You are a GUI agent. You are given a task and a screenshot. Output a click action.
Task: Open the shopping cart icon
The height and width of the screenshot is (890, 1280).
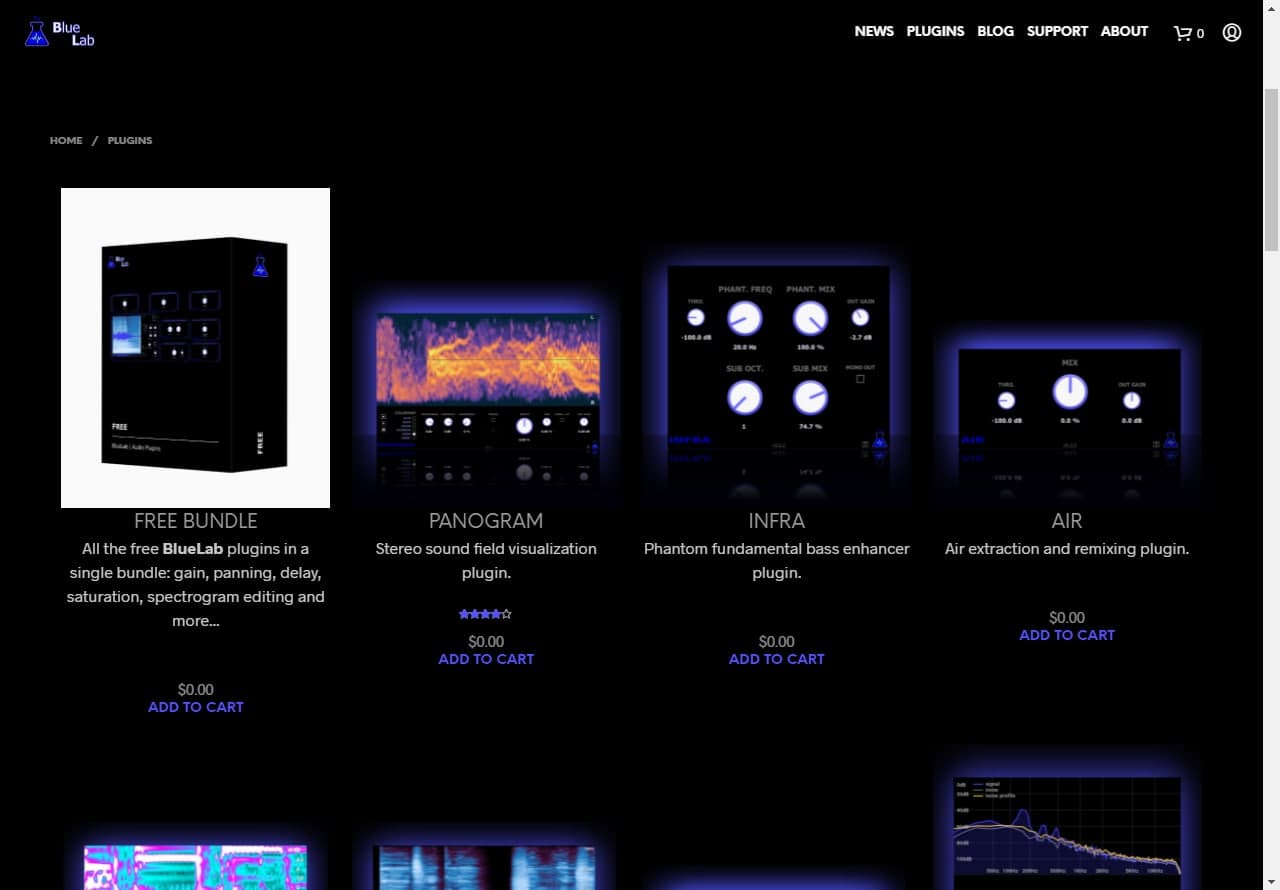(1182, 33)
